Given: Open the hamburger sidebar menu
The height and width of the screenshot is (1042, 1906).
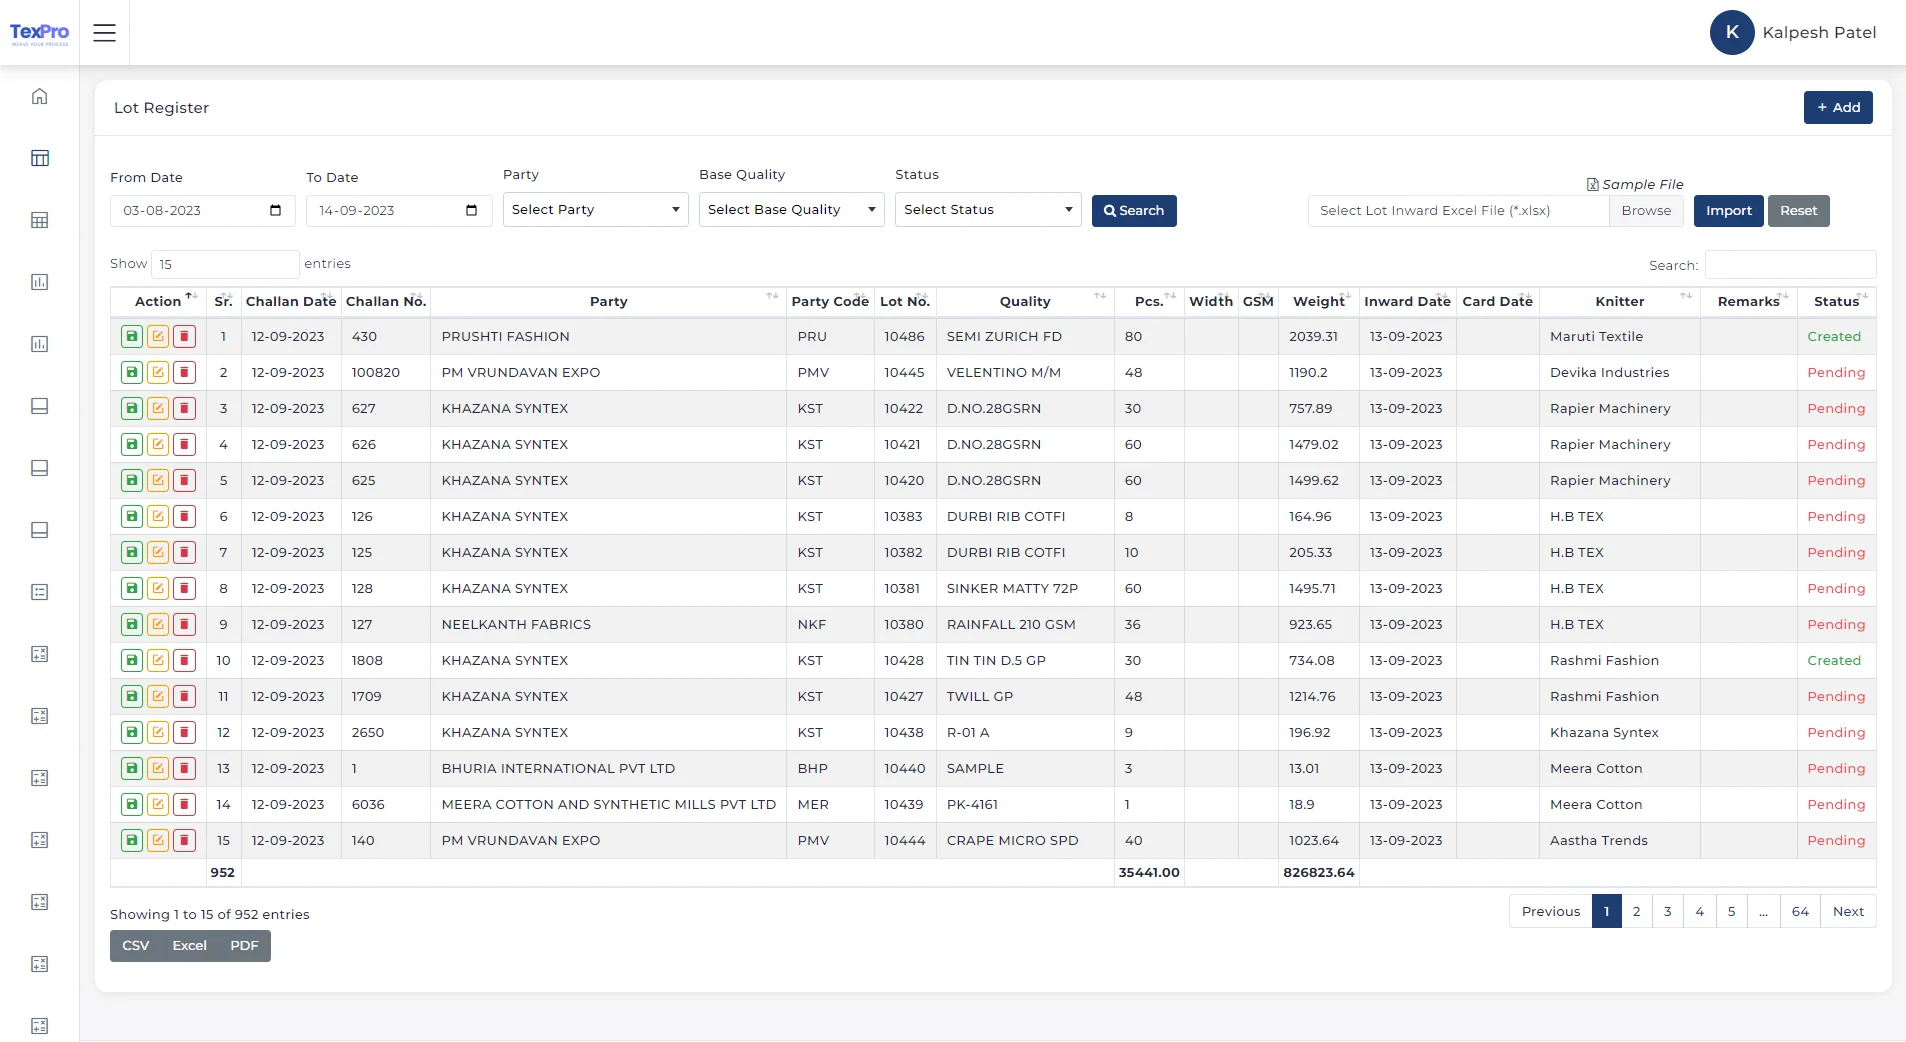Looking at the screenshot, I should (x=104, y=33).
